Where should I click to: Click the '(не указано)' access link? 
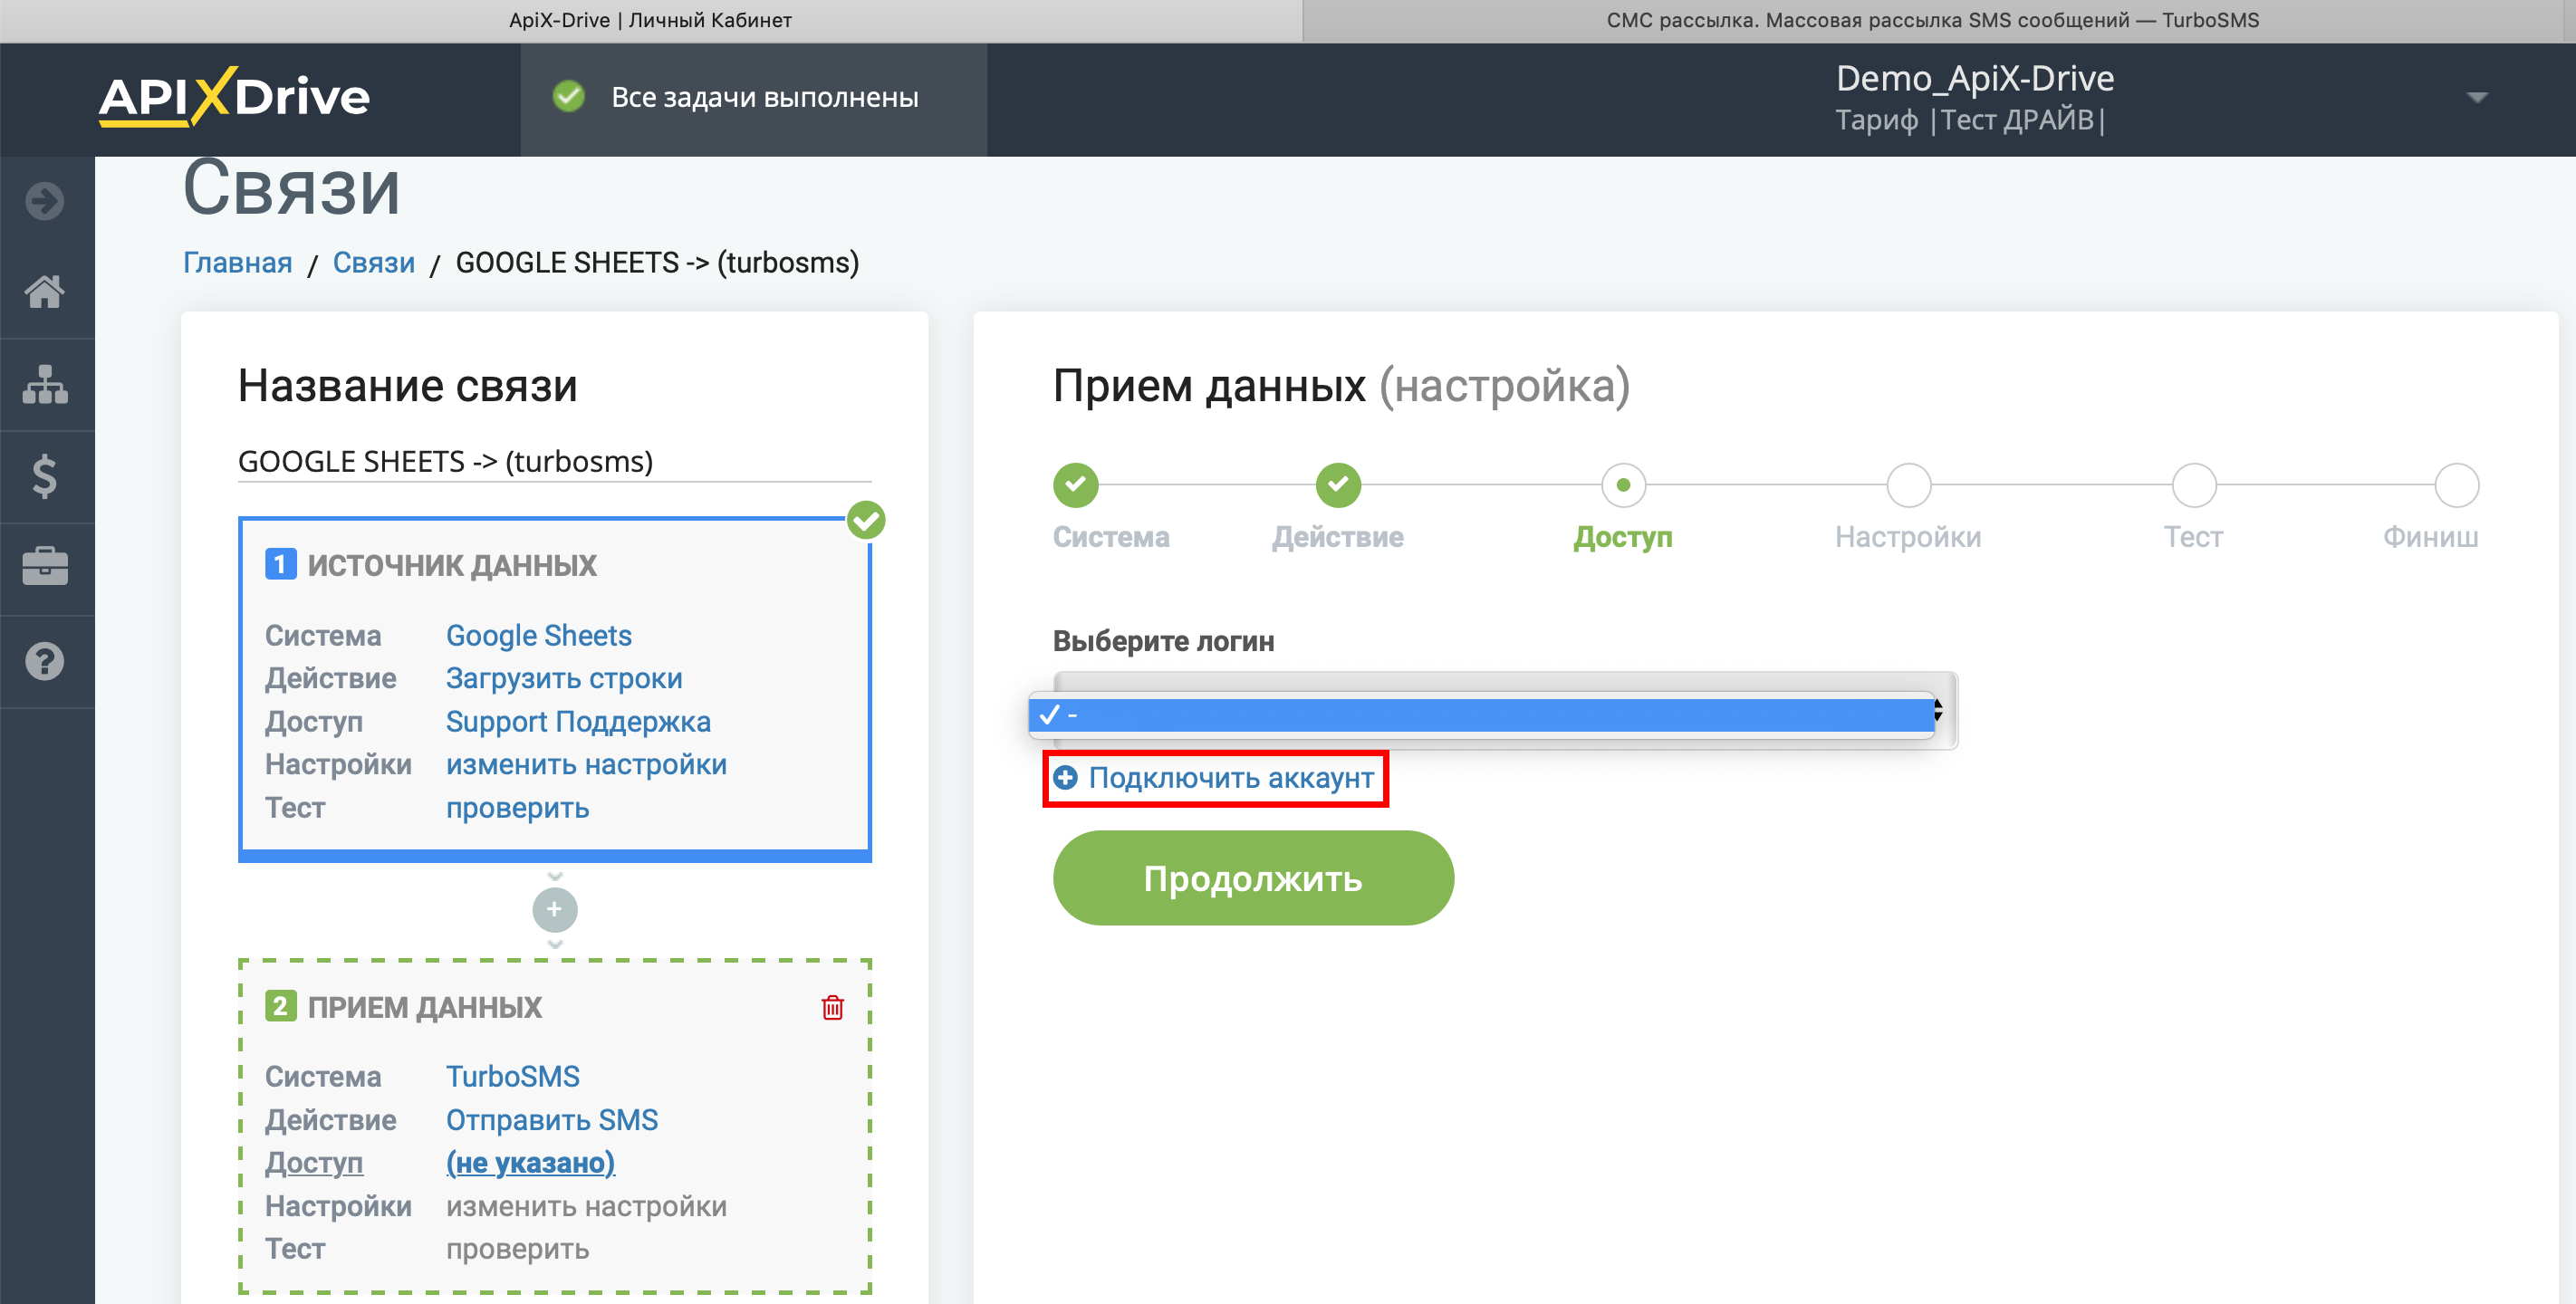(530, 1162)
